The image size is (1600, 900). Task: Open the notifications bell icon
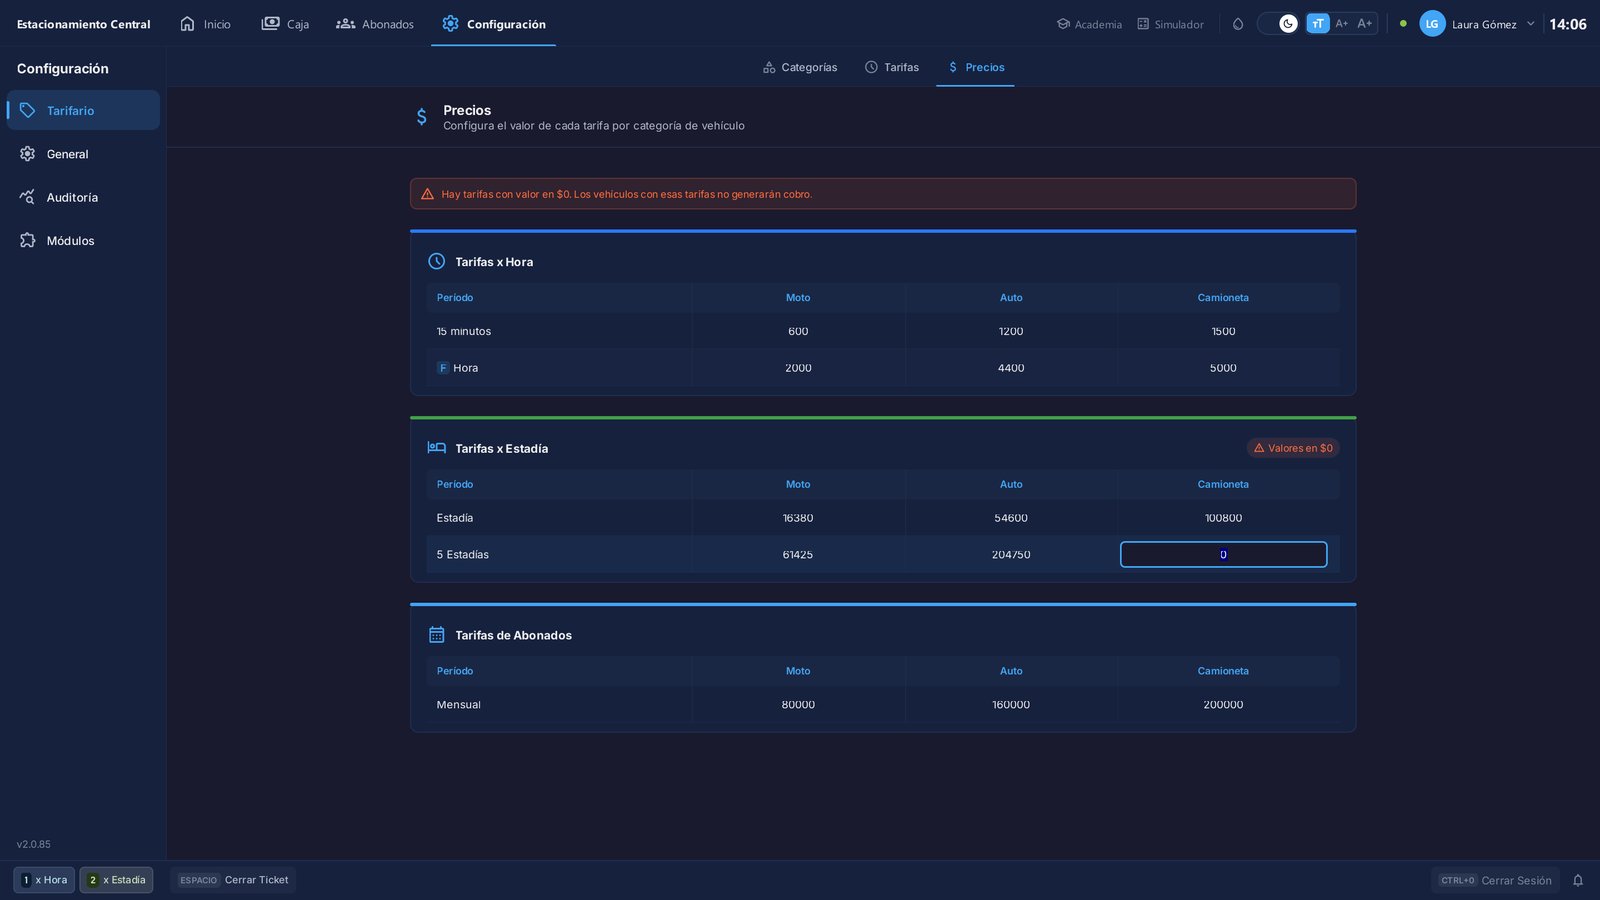tap(1578, 880)
